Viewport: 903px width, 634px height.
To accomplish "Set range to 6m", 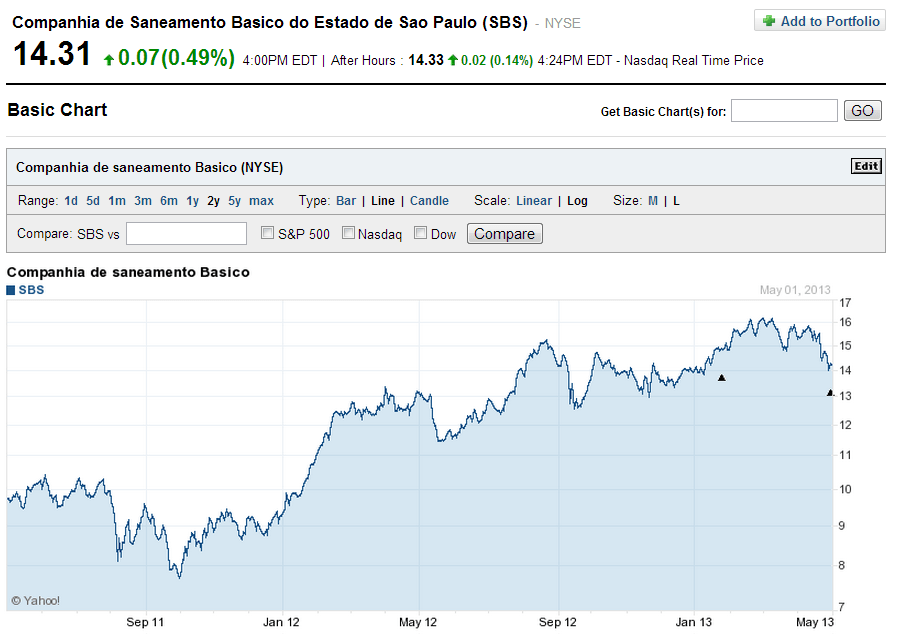I will point(169,201).
